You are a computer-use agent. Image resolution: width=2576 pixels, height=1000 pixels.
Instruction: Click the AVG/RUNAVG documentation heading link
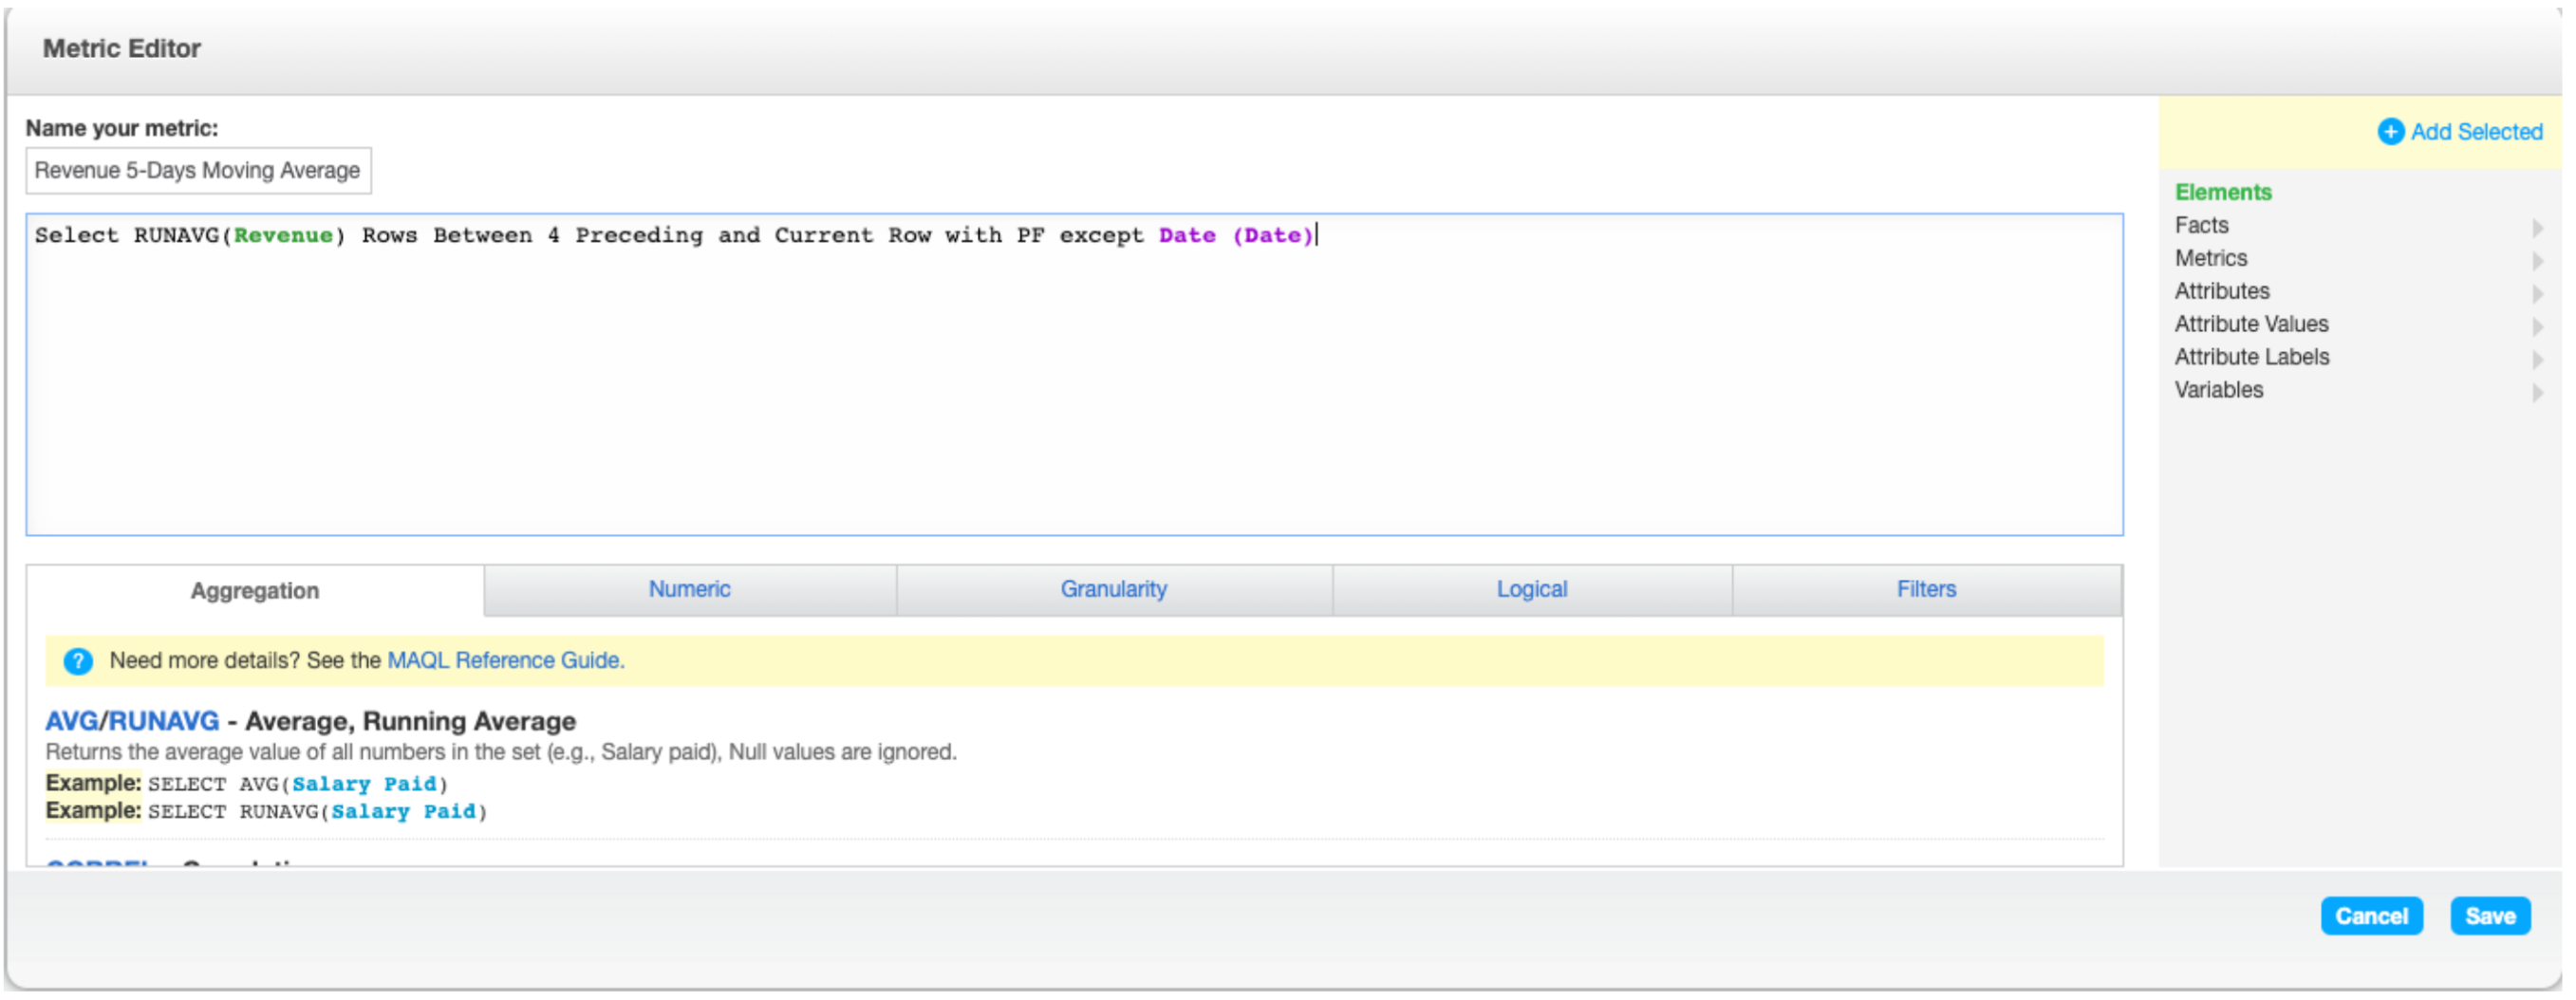[x=131, y=720]
